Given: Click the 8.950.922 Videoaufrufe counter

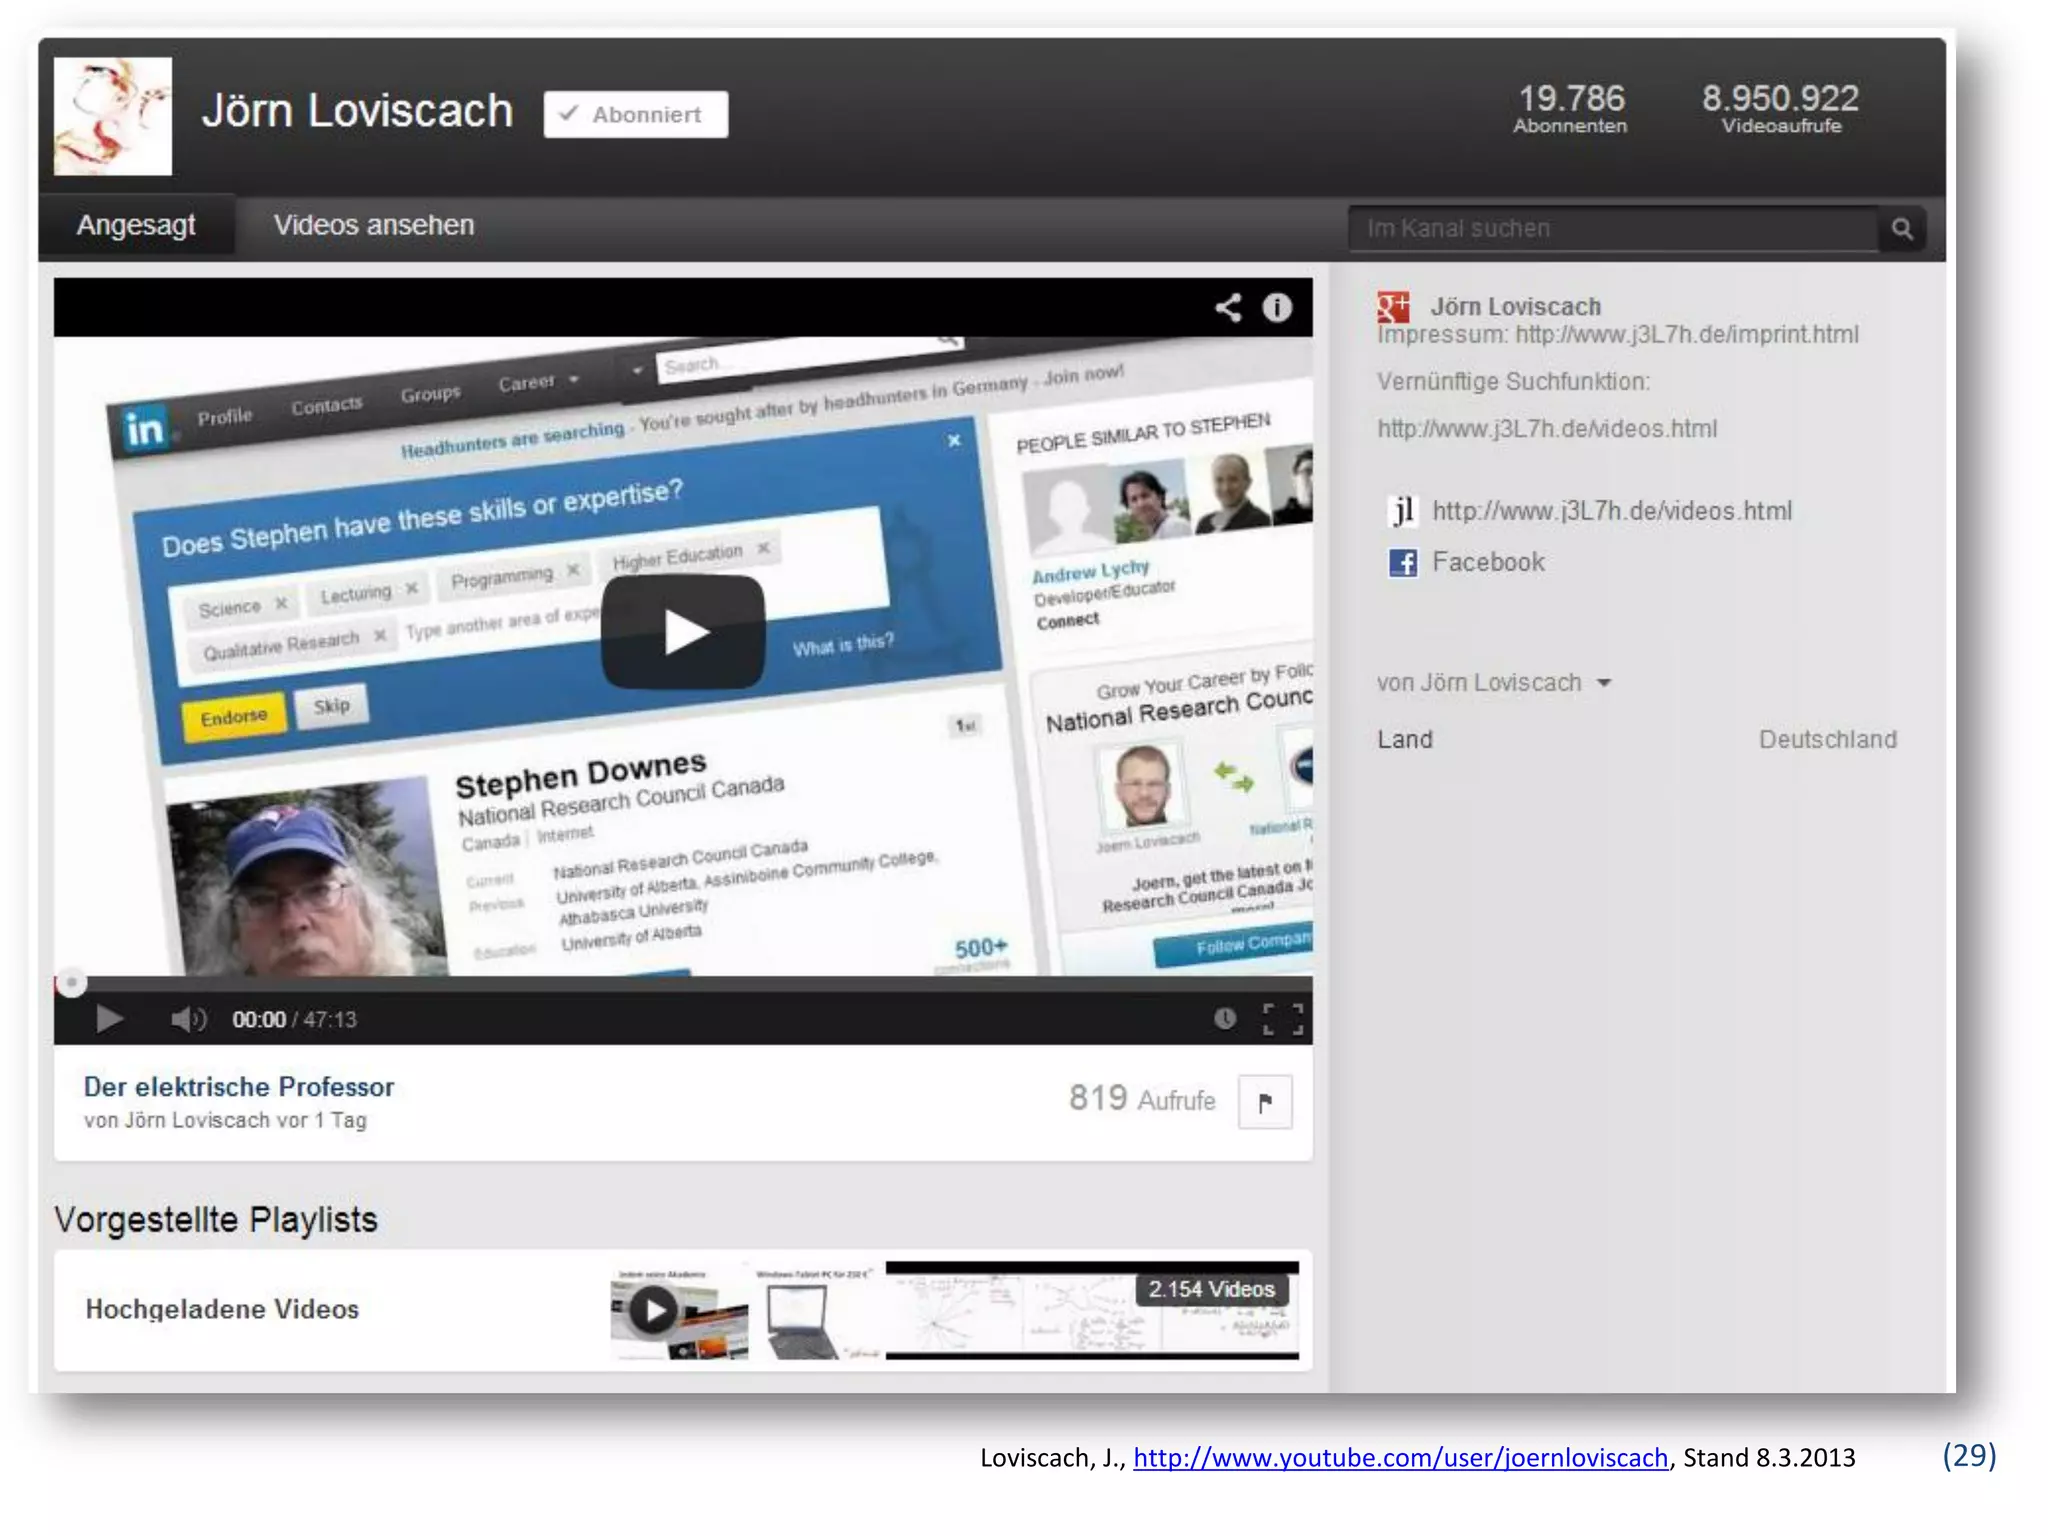Looking at the screenshot, I should [1780, 108].
